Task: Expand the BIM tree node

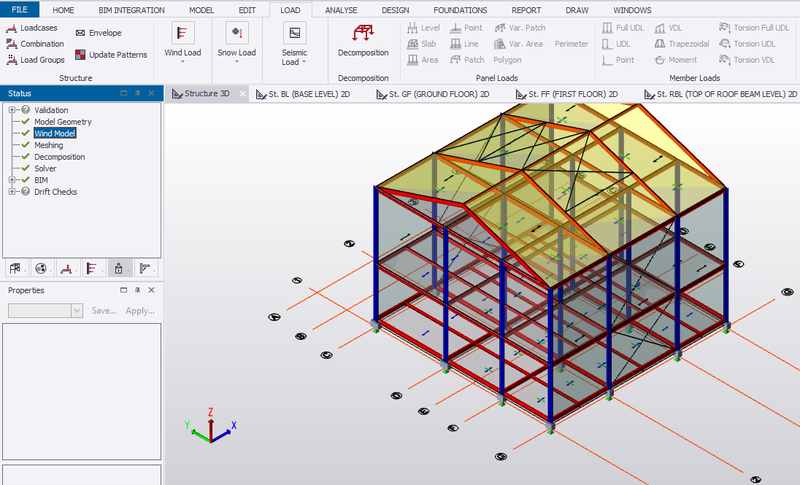Action: tap(12, 180)
